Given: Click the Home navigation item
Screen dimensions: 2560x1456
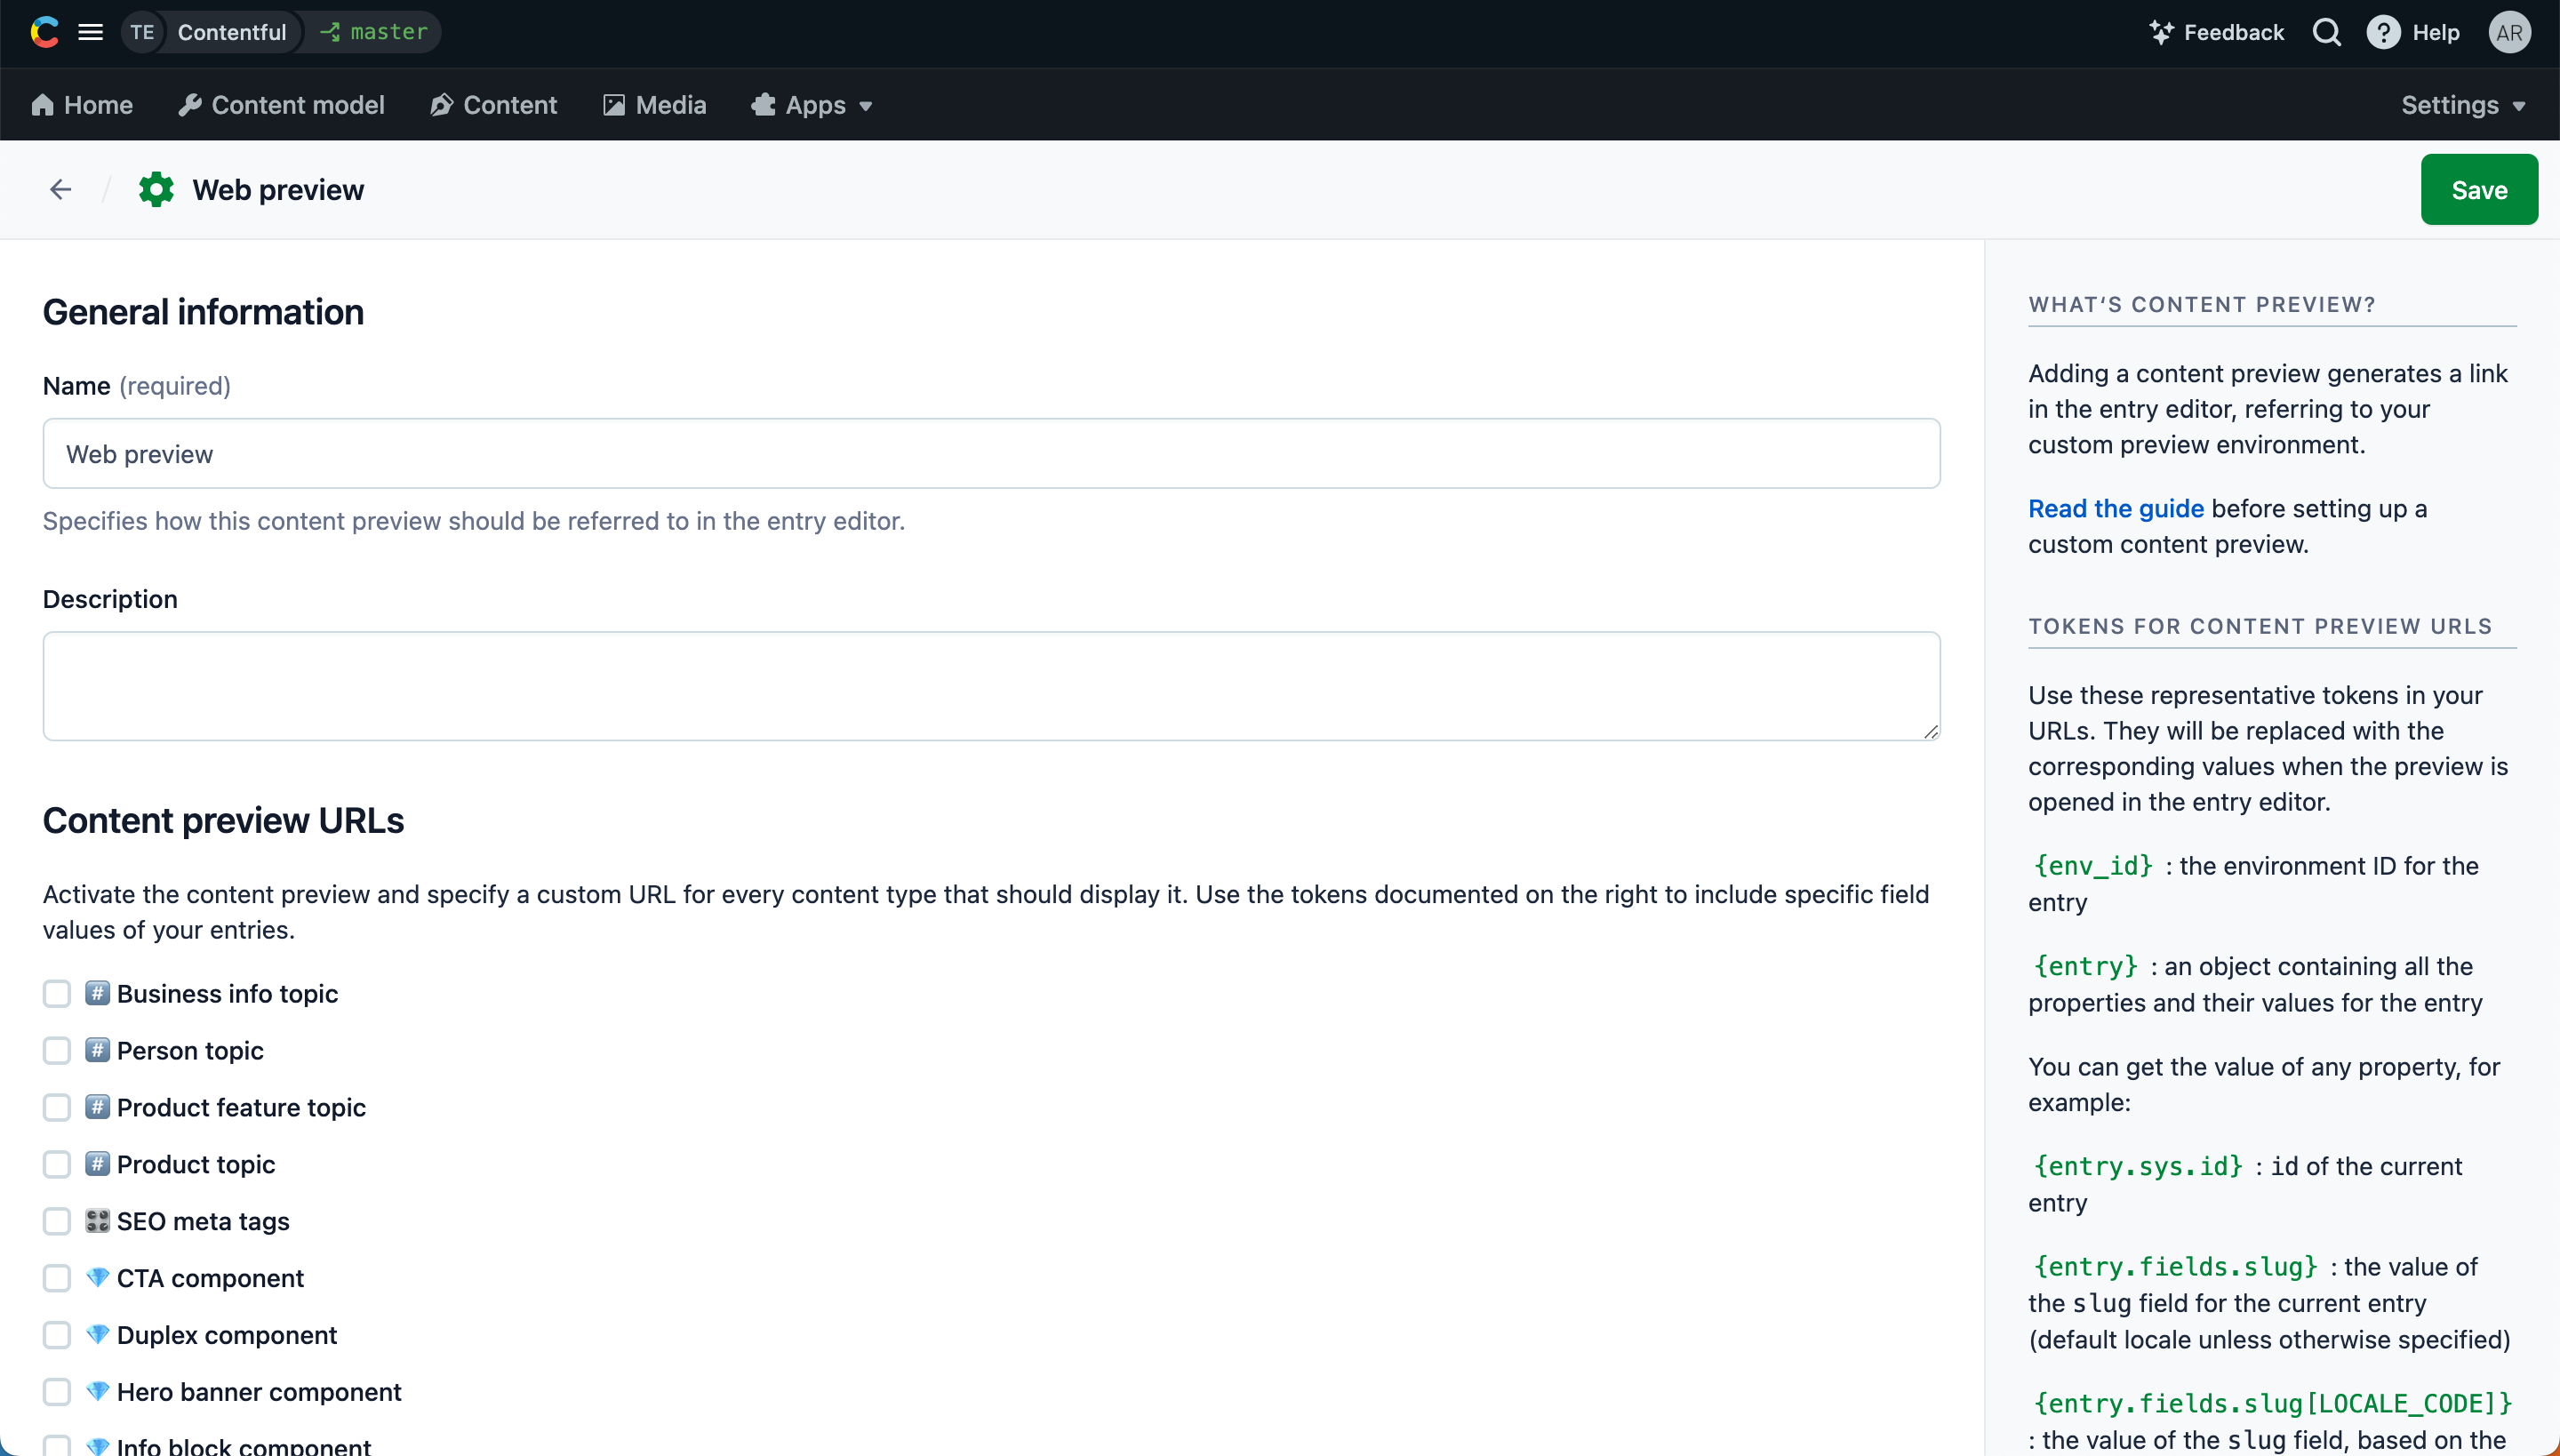Looking at the screenshot, I should point(81,104).
